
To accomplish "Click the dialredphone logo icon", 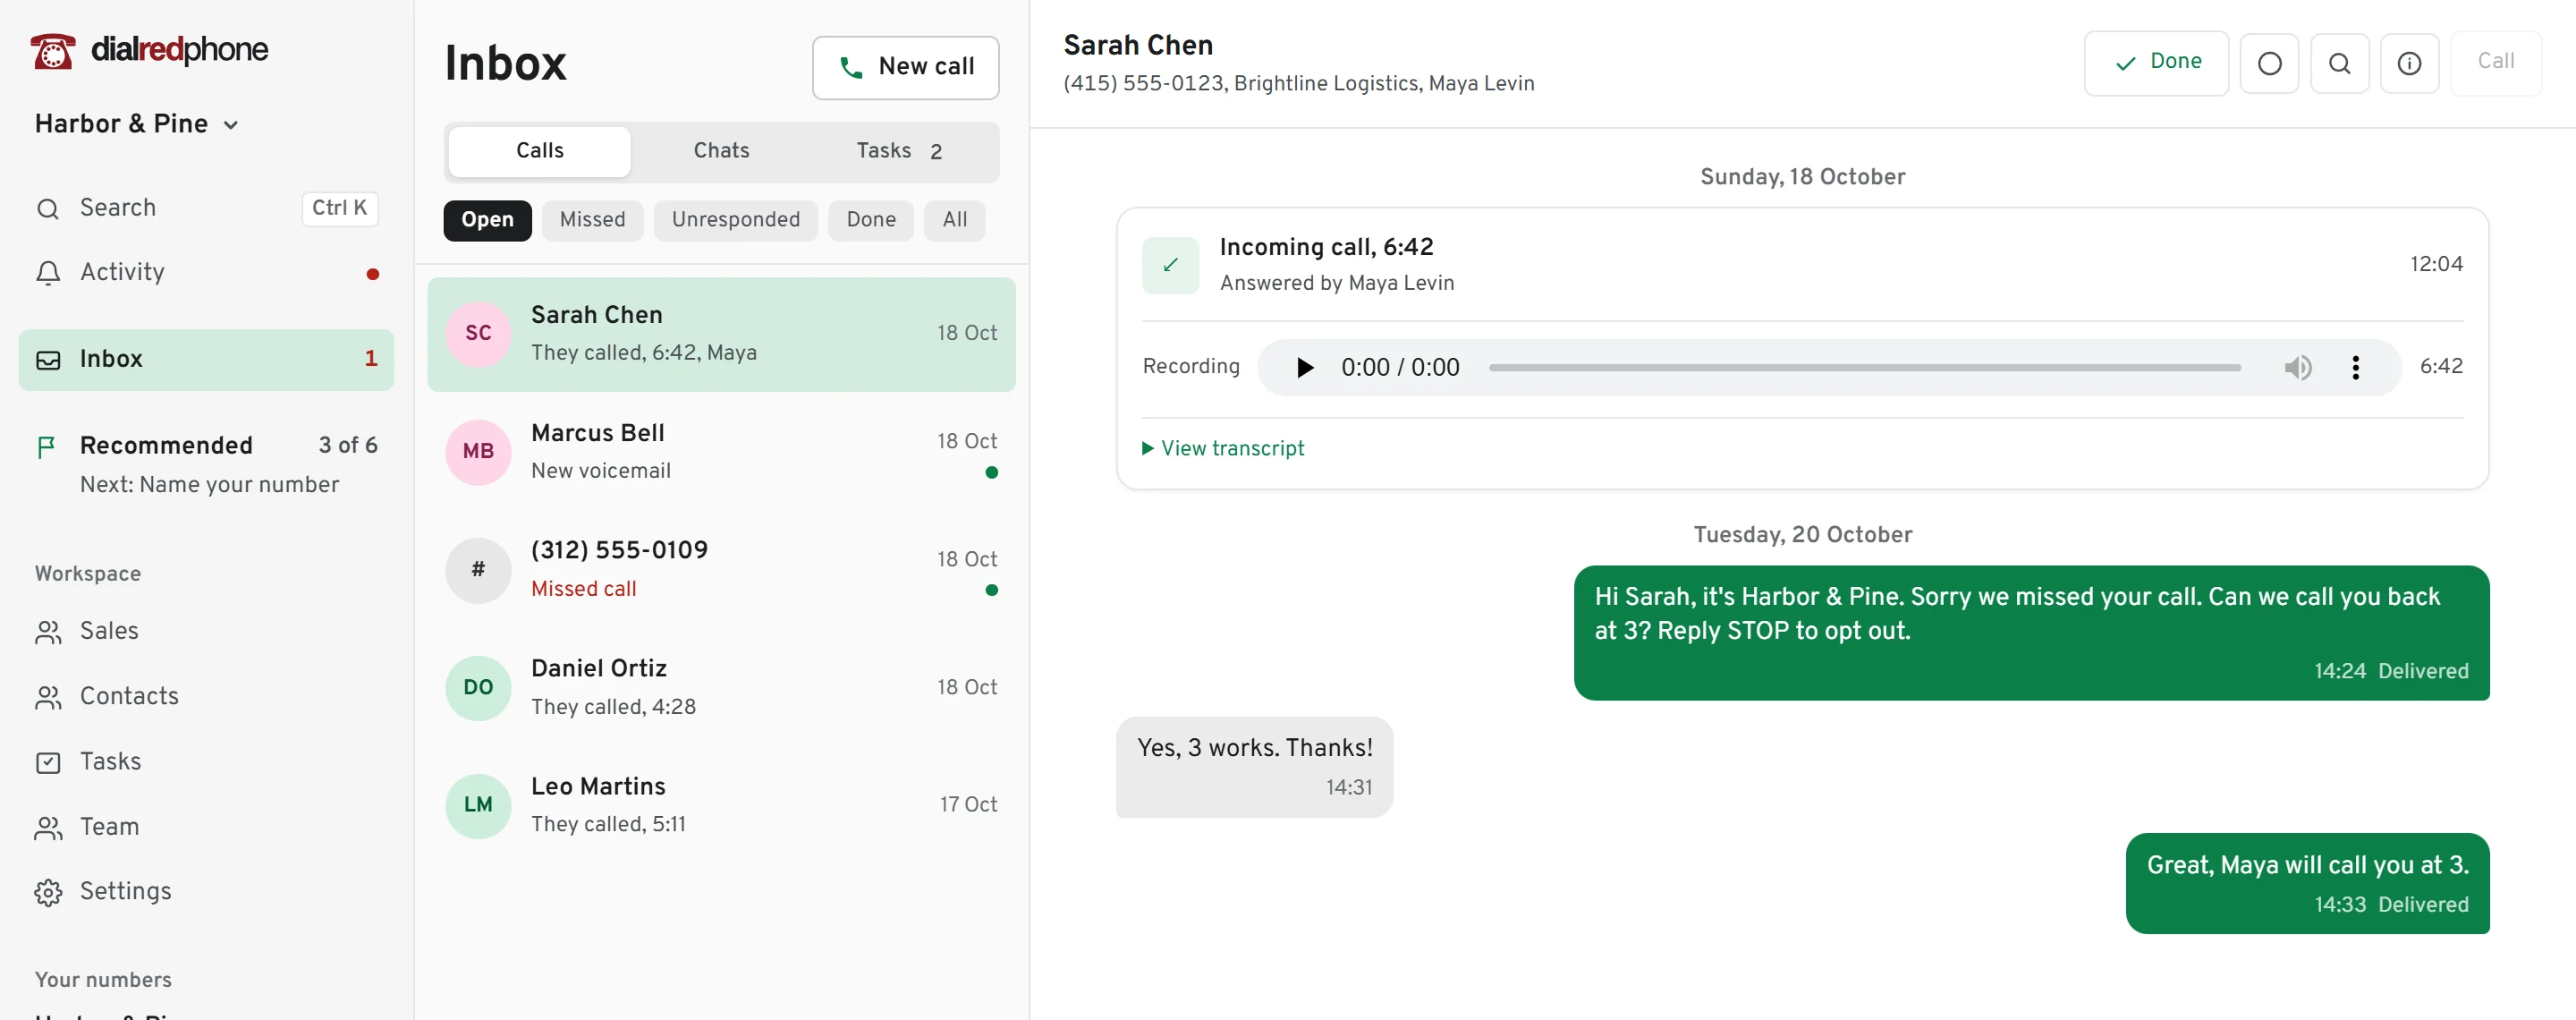I will click(x=52, y=50).
